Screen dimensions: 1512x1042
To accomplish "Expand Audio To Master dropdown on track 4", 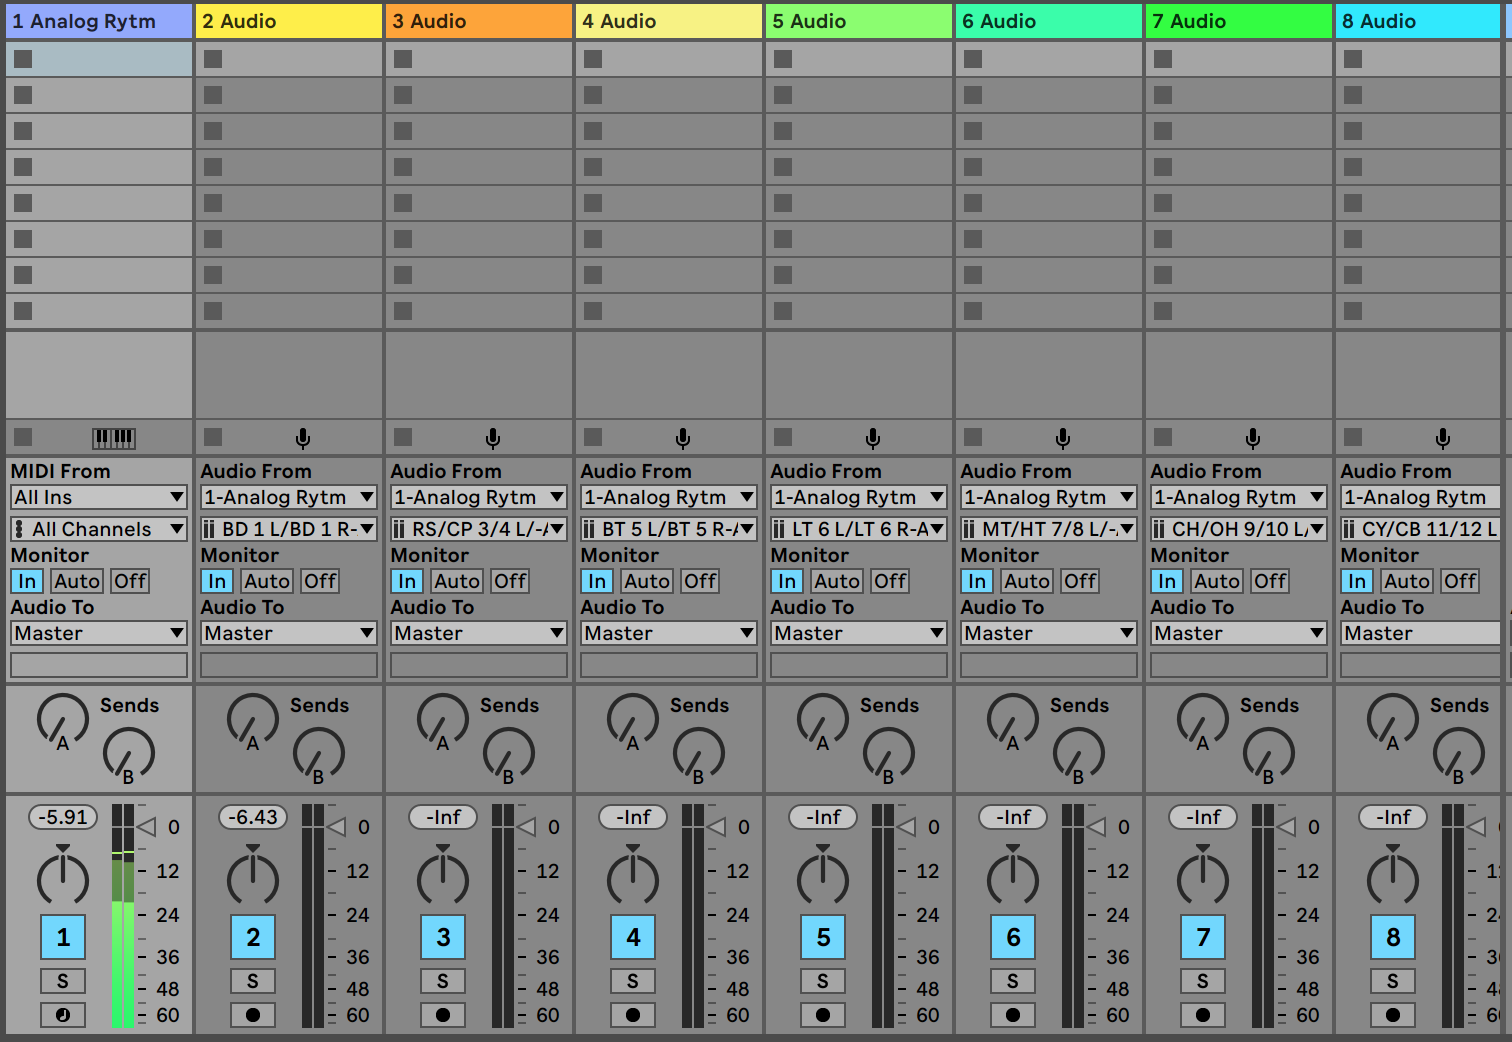I will coord(669,633).
